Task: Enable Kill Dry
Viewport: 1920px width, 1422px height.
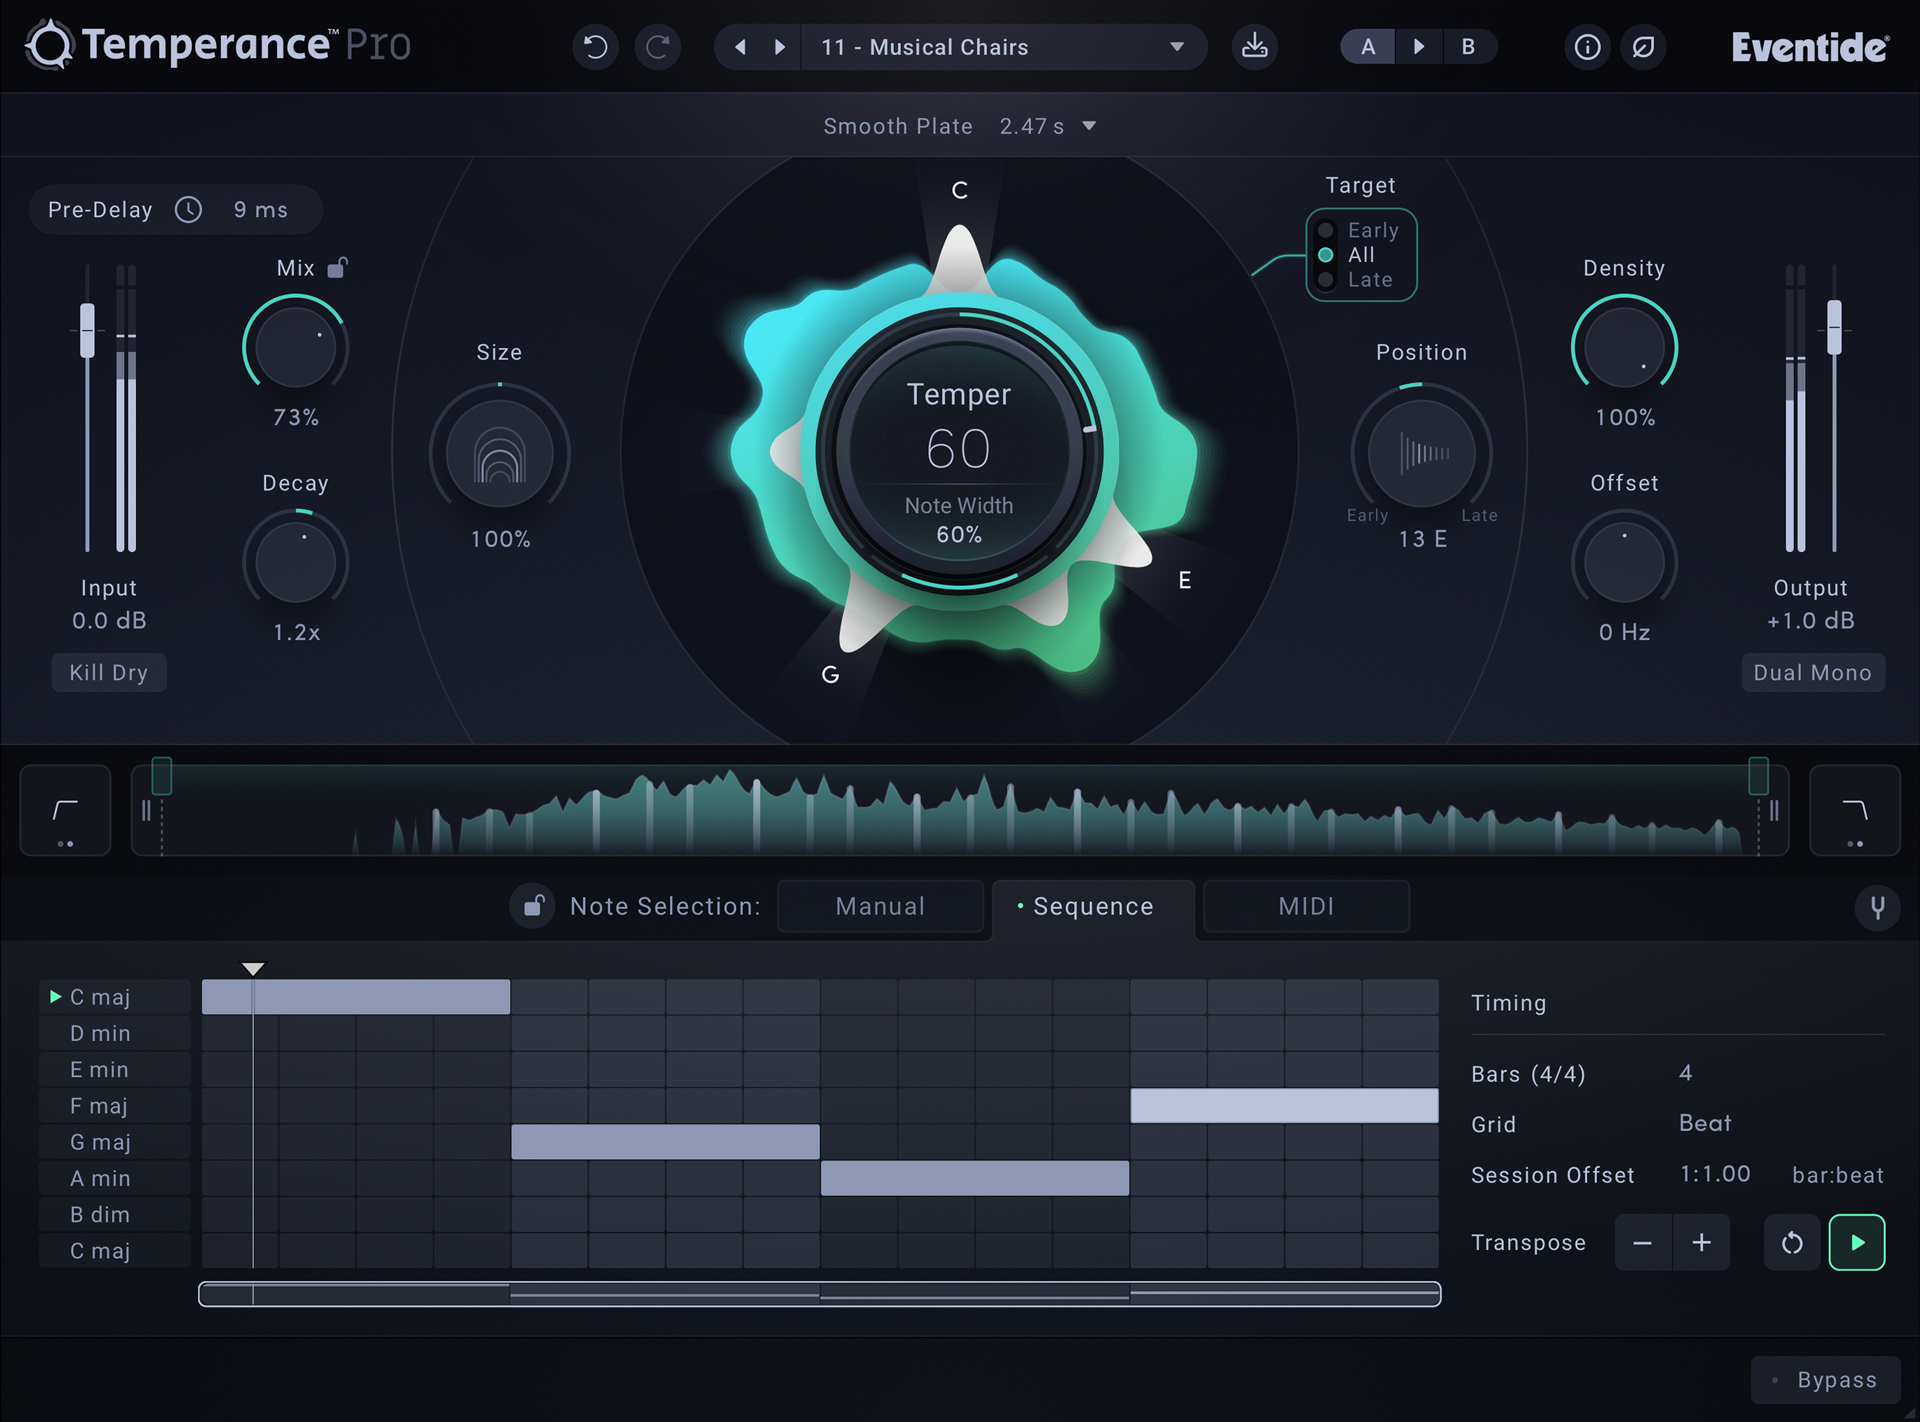Action: click(x=109, y=672)
